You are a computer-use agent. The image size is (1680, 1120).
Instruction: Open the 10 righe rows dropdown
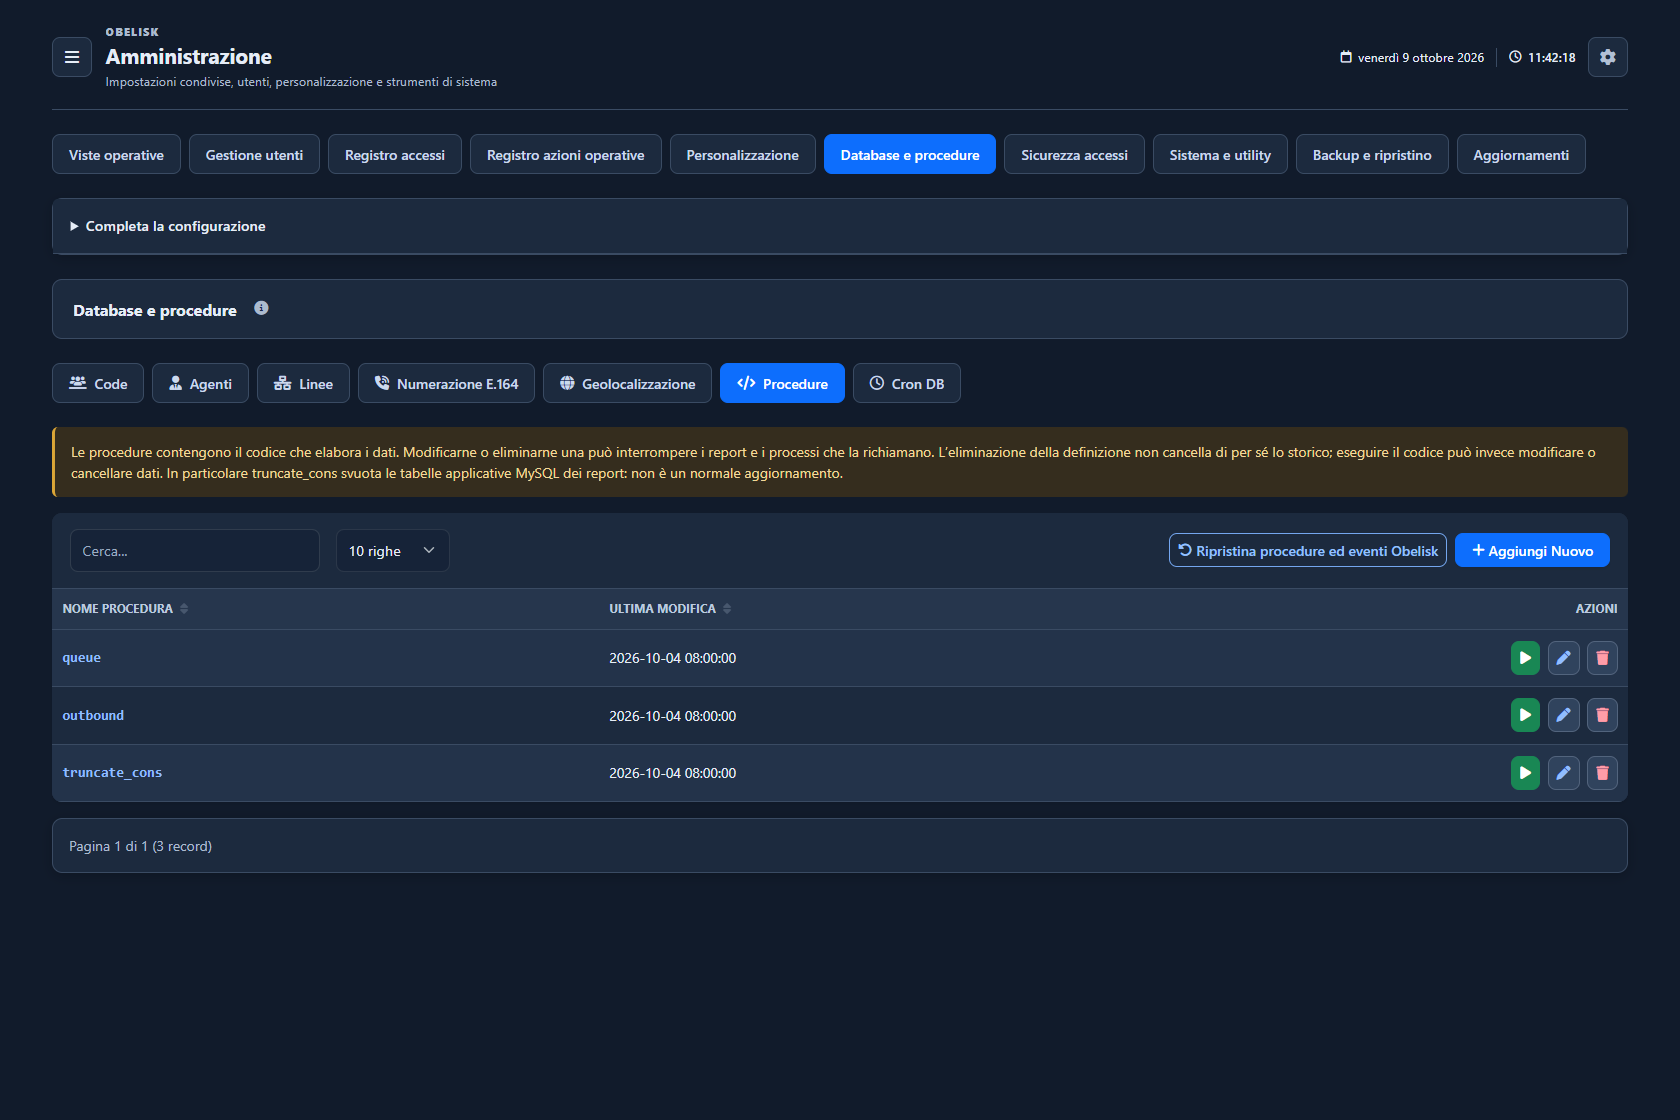click(392, 551)
